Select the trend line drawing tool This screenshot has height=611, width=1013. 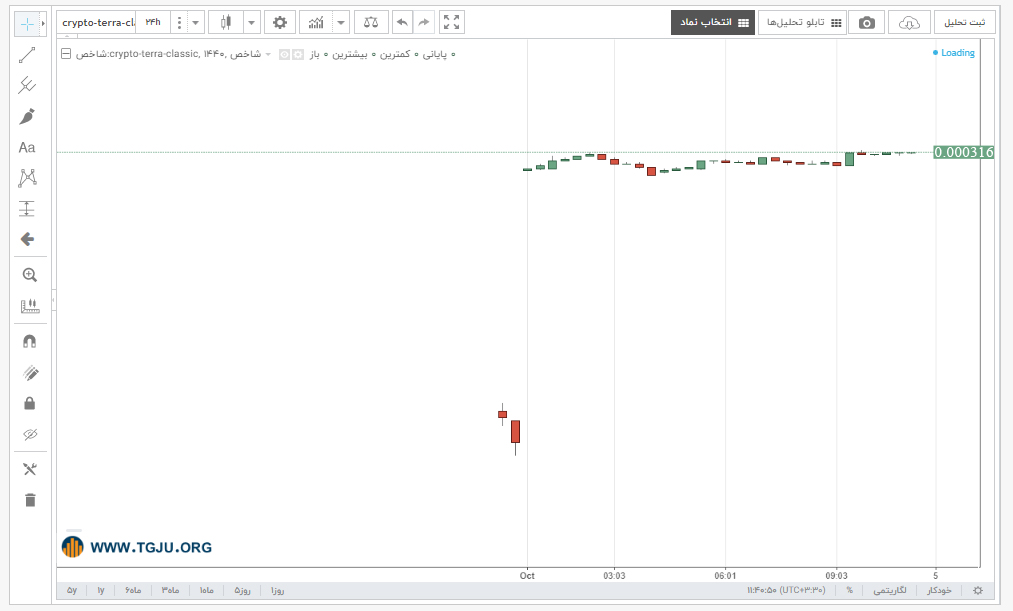click(27, 56)
